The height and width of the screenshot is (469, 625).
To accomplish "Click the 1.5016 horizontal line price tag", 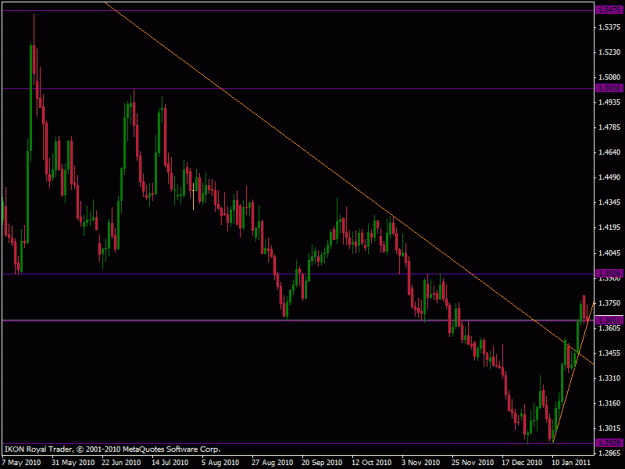I will point(609,88).
